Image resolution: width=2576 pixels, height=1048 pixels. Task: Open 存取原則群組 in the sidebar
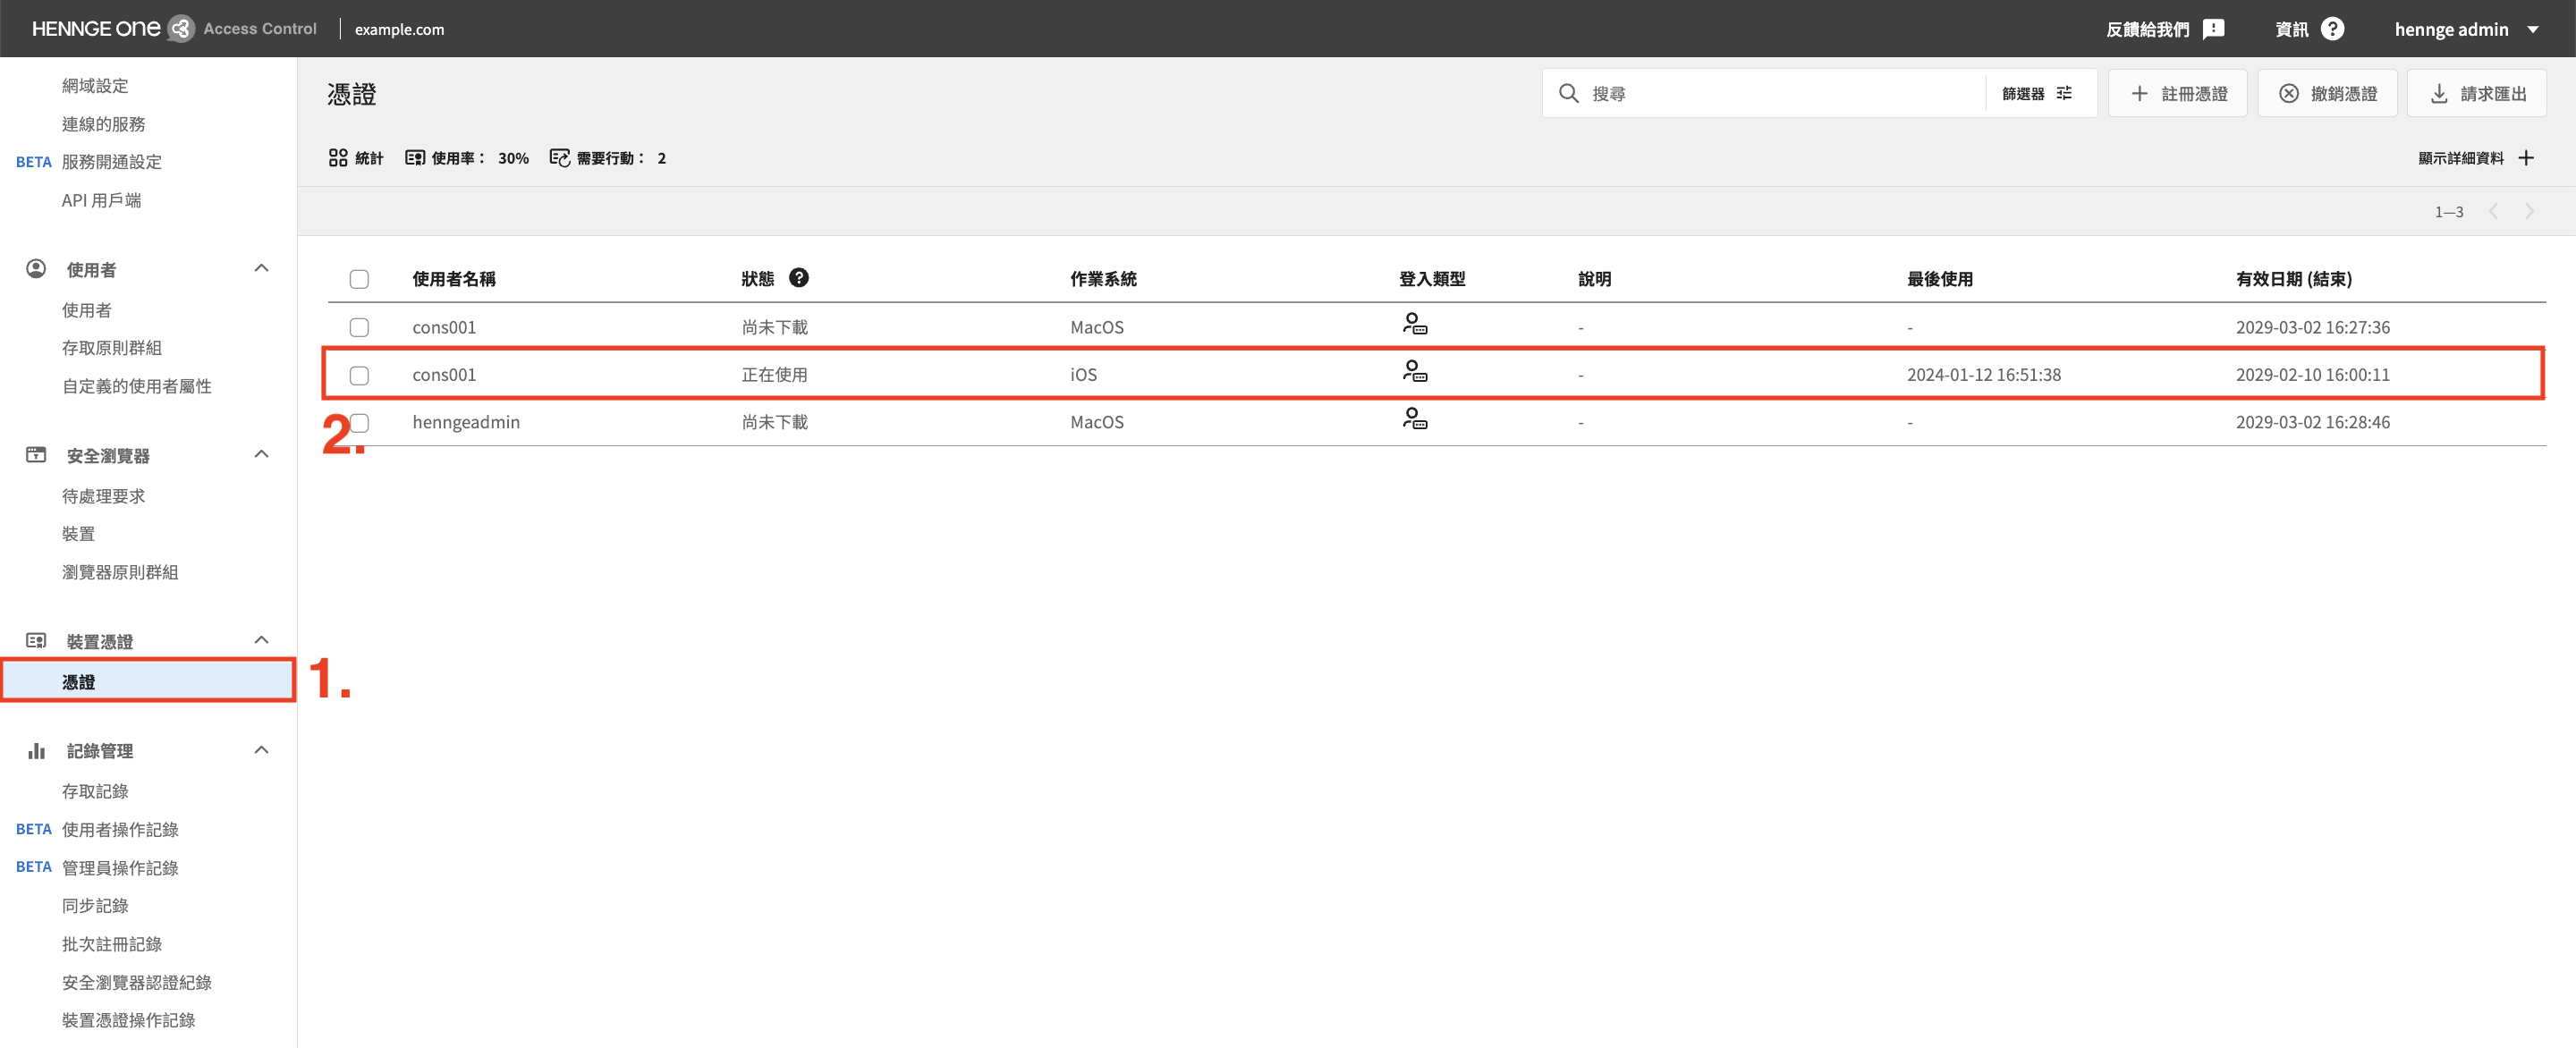coord(111,348)
